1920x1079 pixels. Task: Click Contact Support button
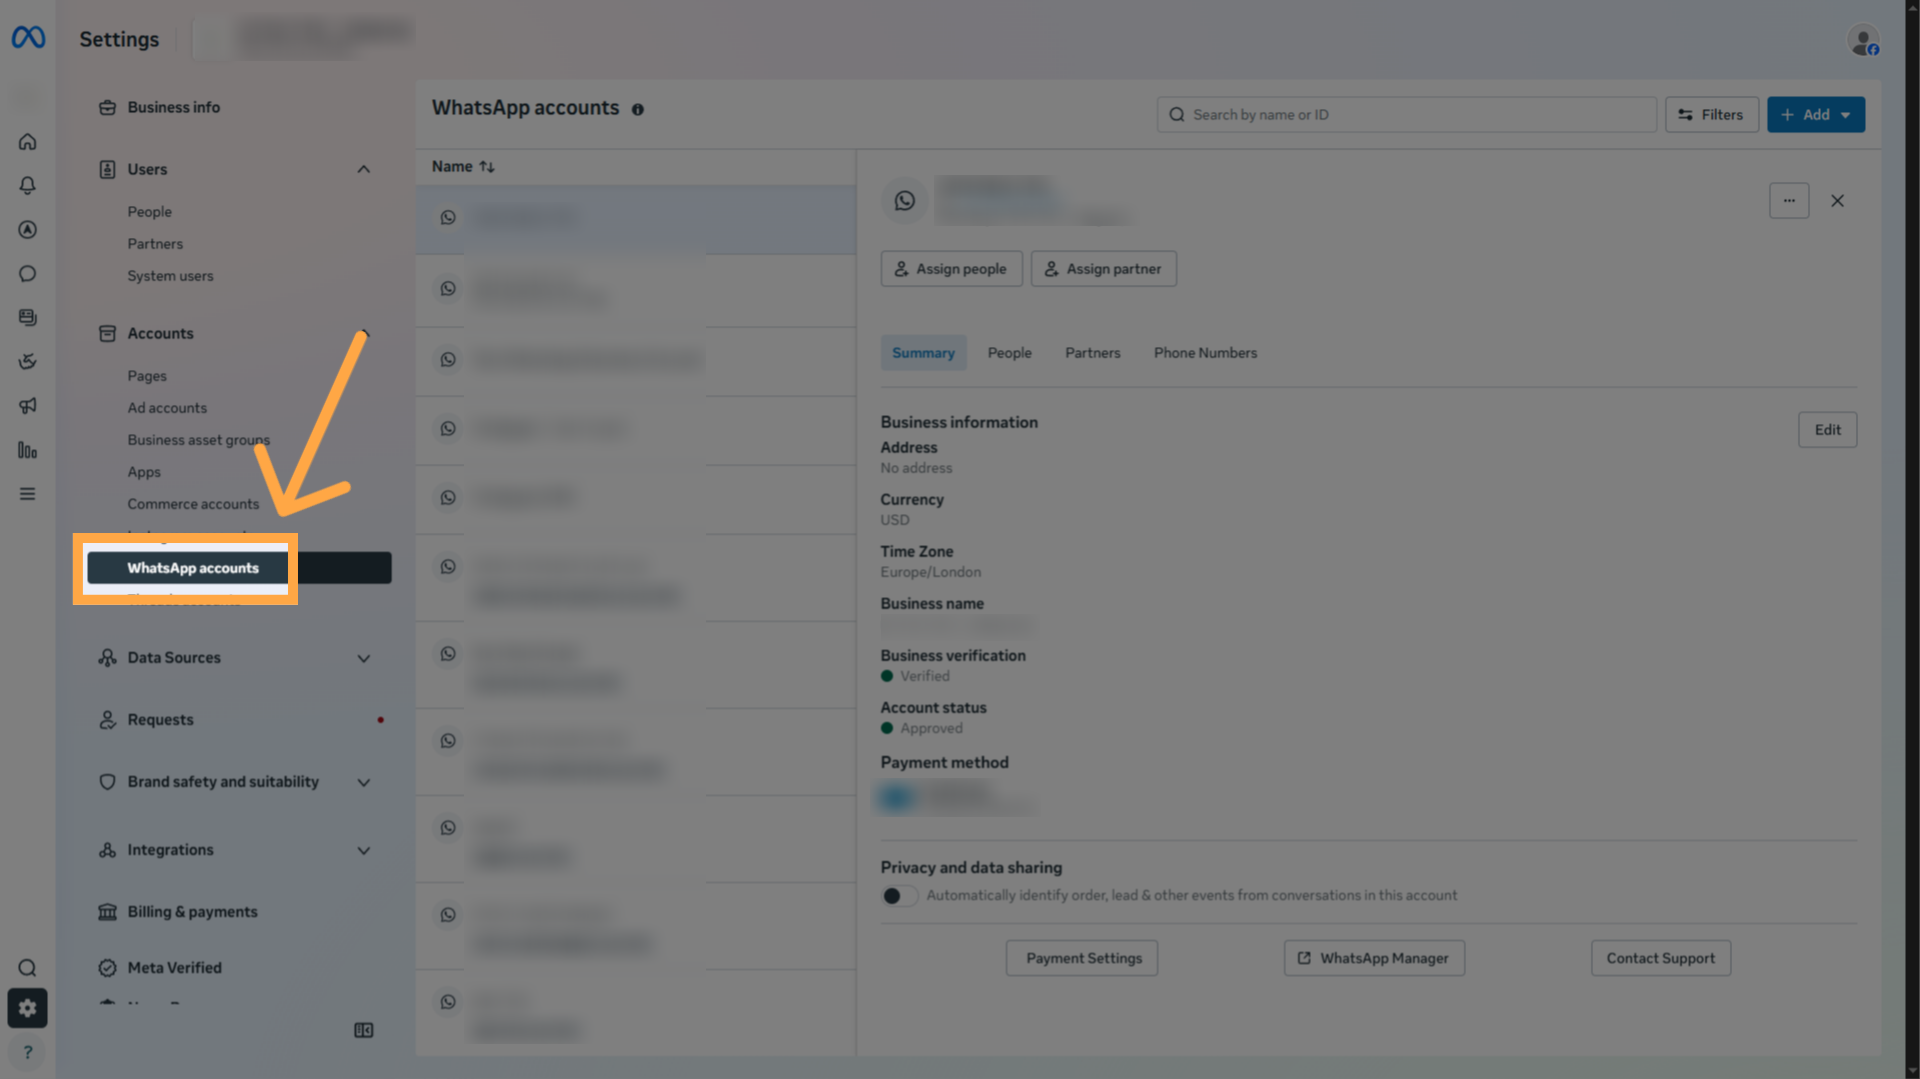(1660, 958)
